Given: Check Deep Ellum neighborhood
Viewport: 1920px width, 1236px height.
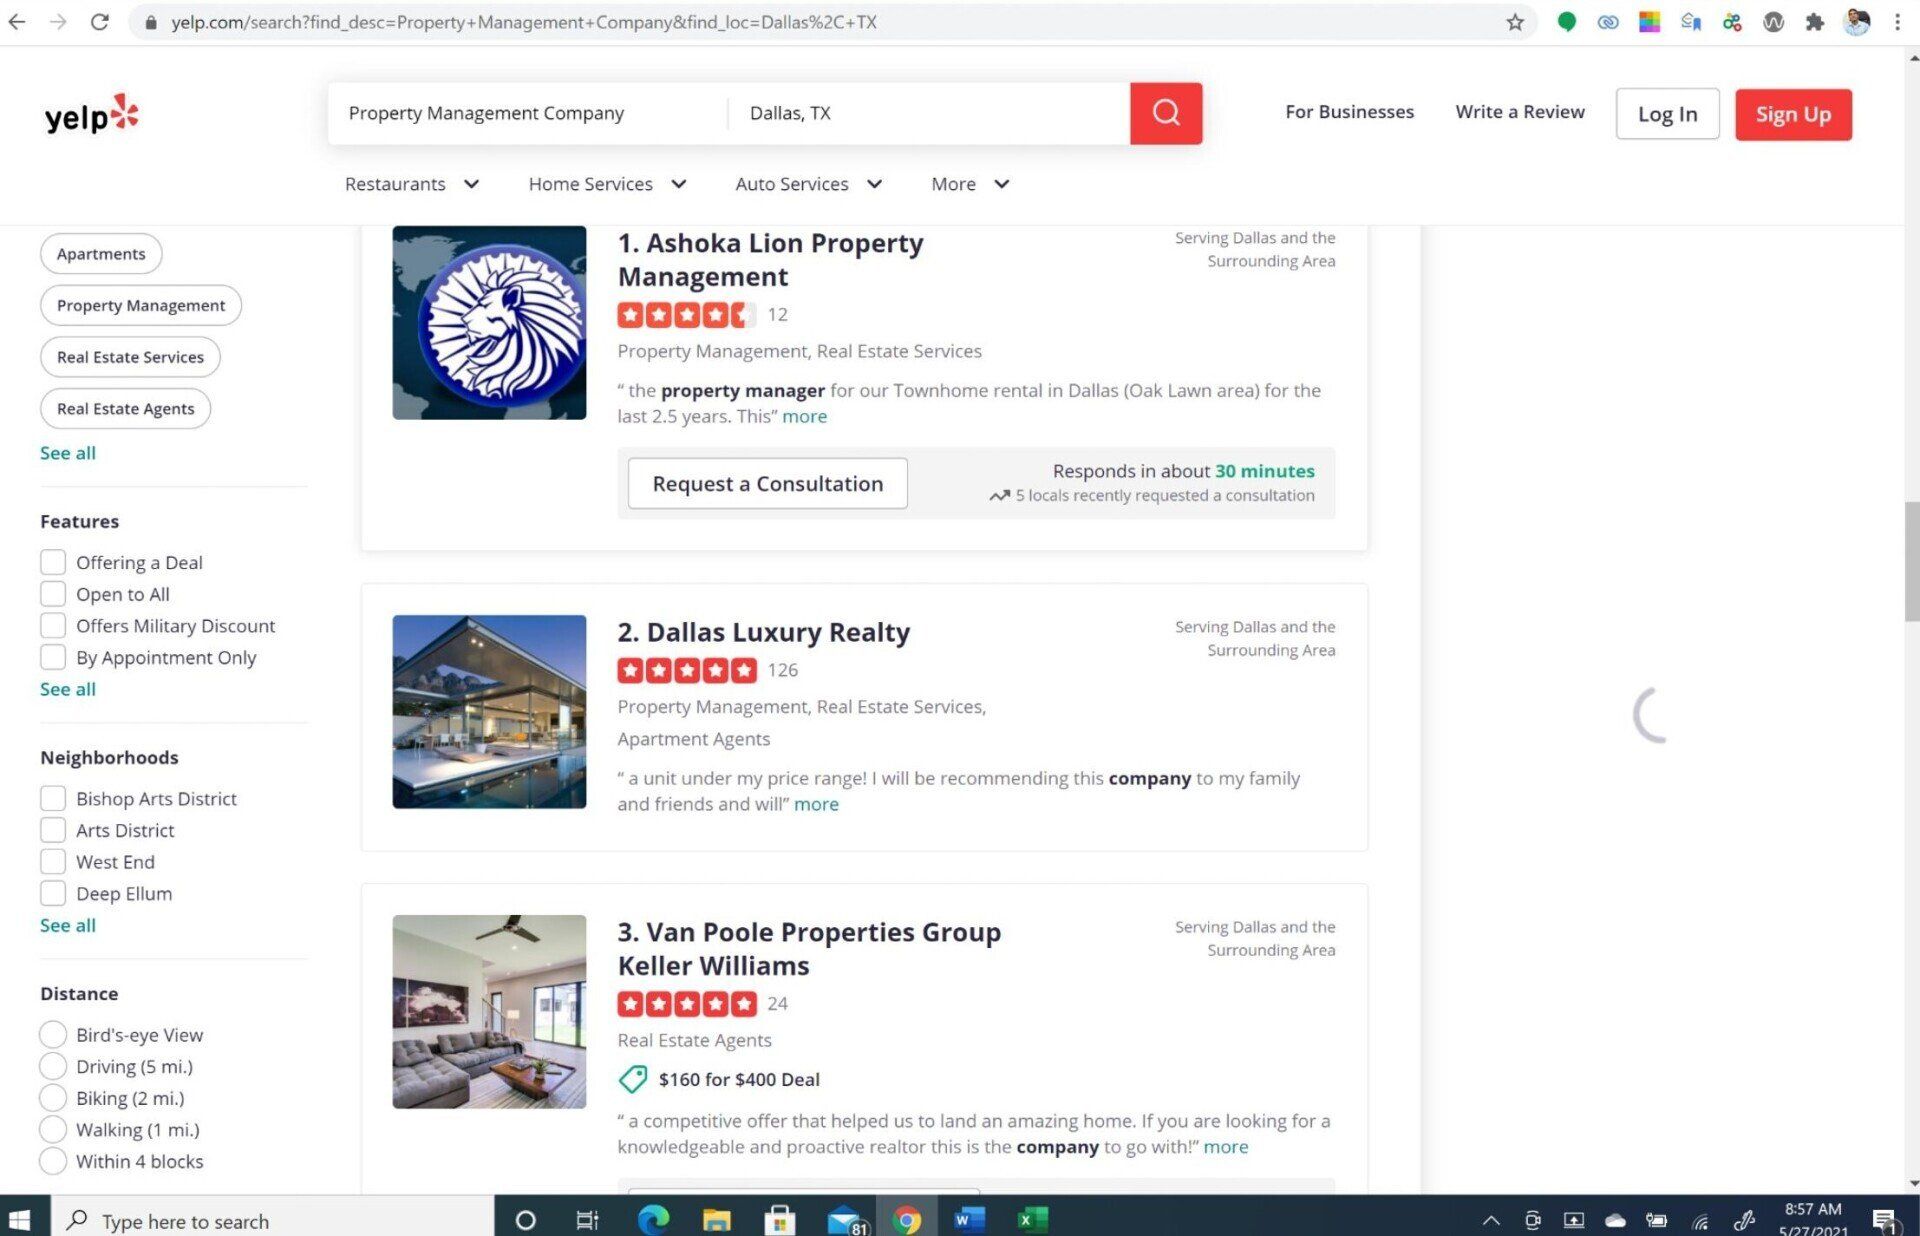Looking at the screenshot, I should [x=53, y=893].
